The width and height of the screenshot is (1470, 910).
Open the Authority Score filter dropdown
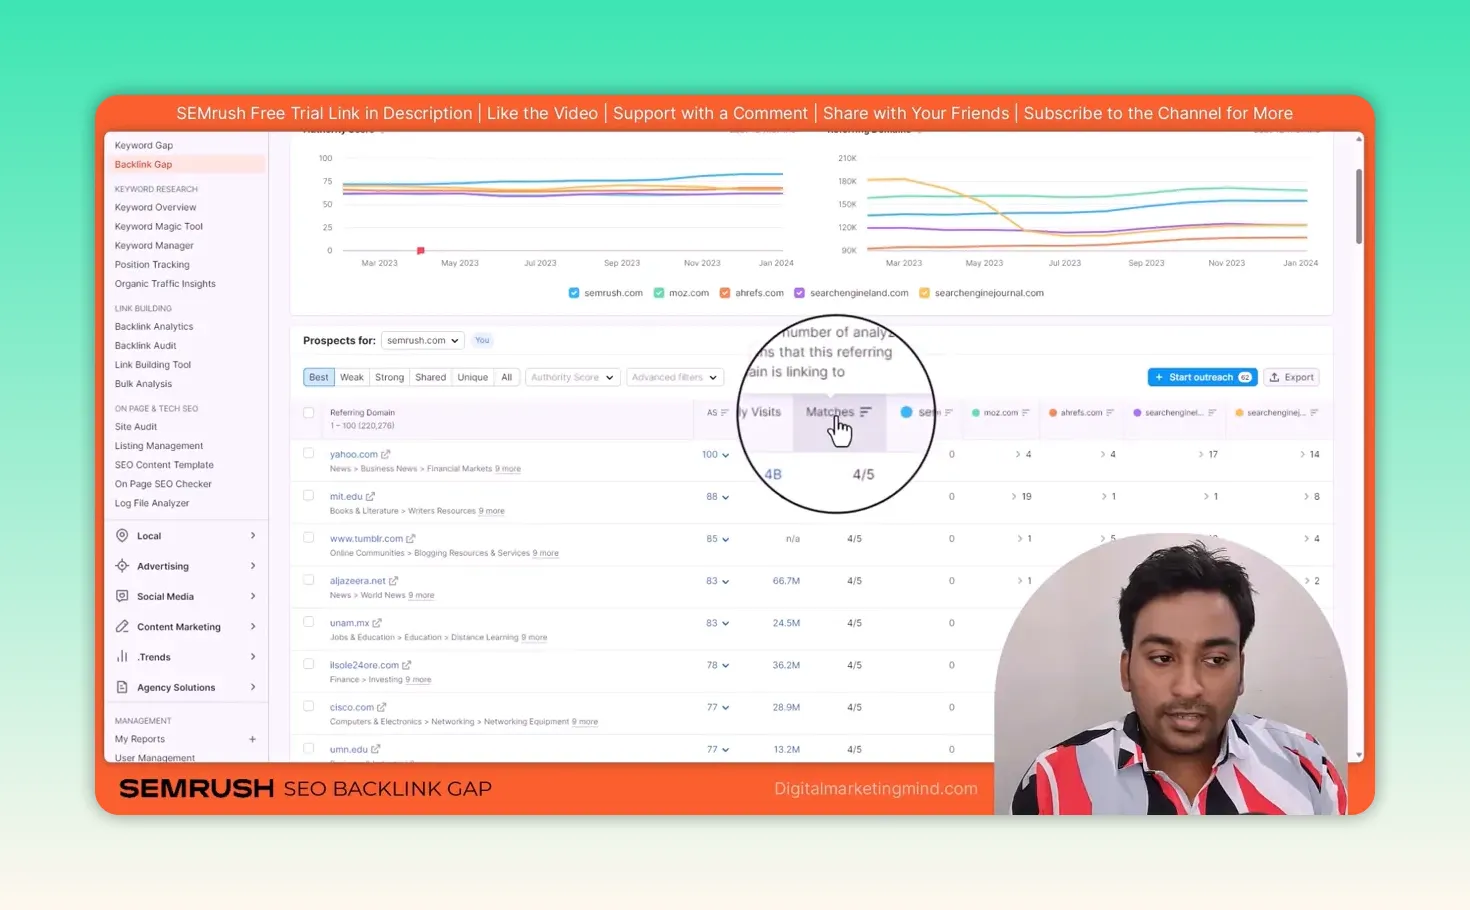tap(572, 377)
